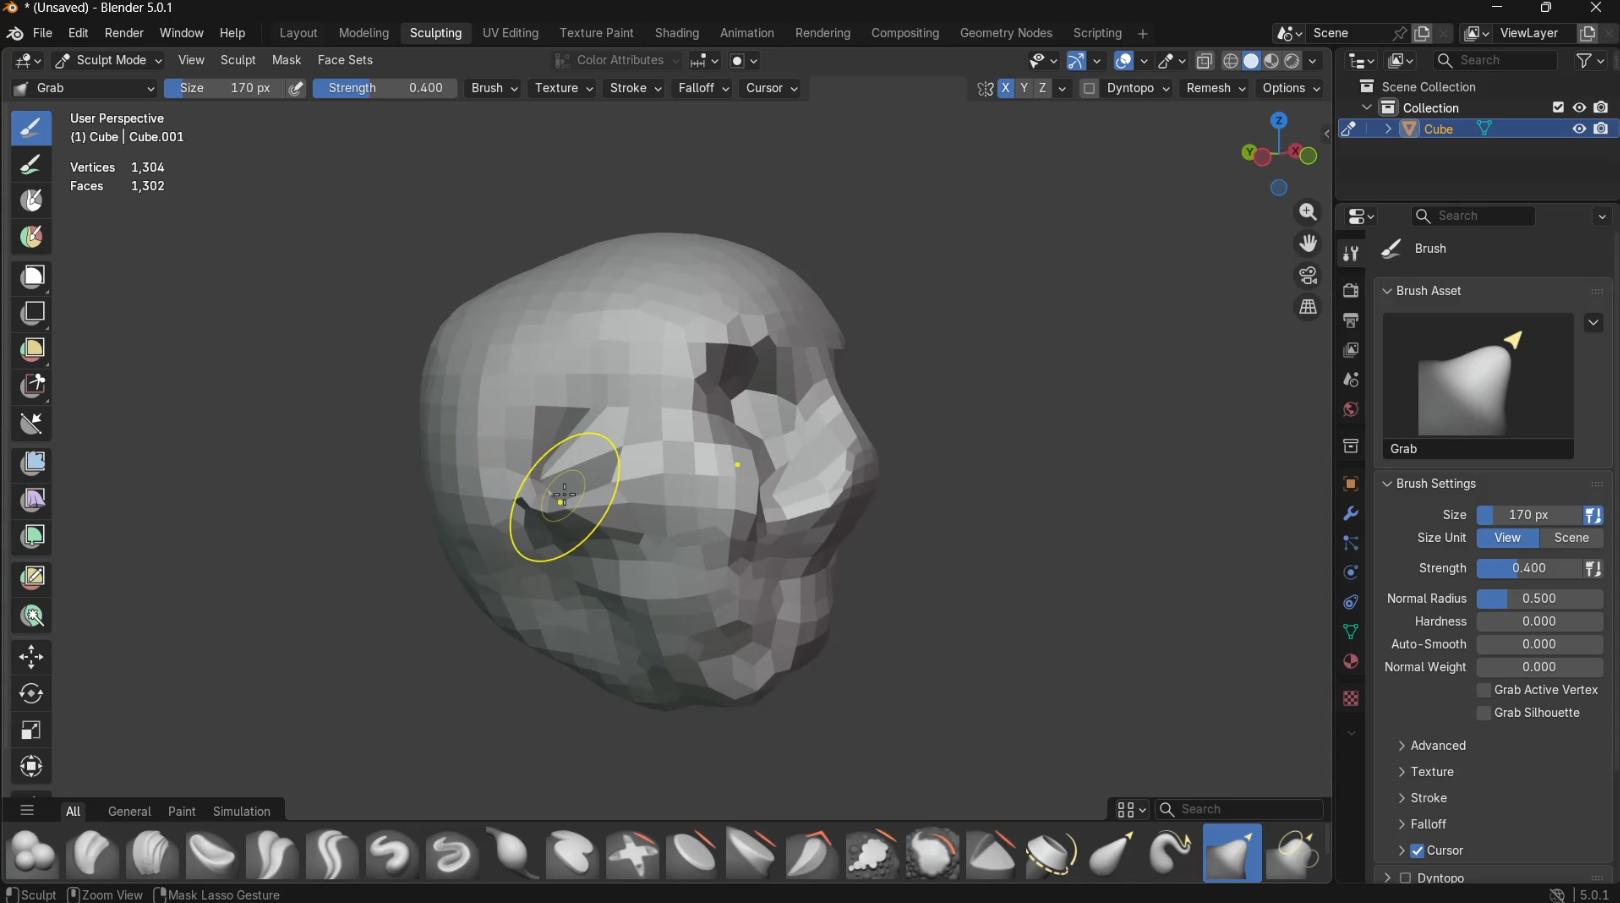The image size is (1620, 903).
Task: Open the Modifier properties tab (wrench icon)
Action: (x=1350, y=513)
